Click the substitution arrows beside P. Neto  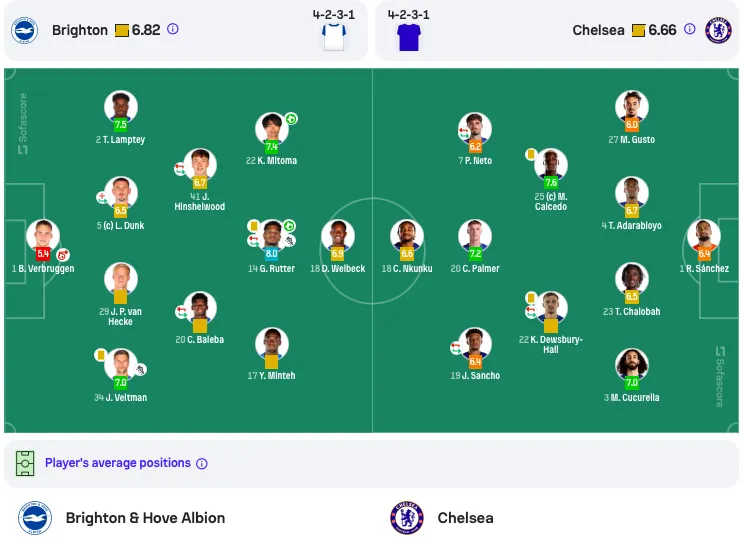coord(464,132)
